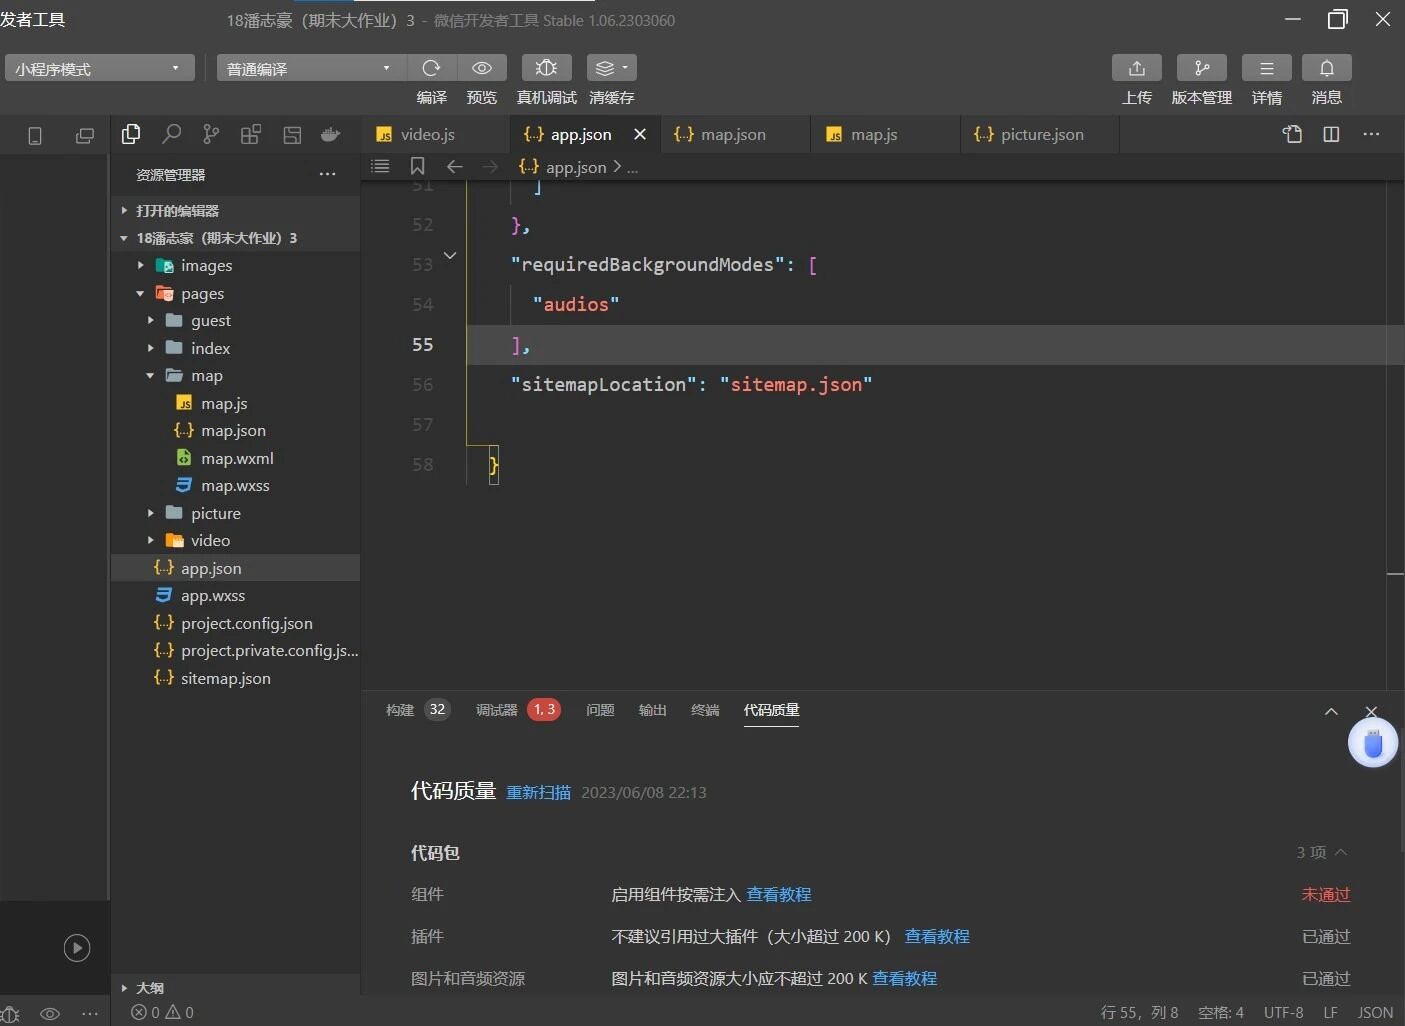
Task: Open map.wxss in the file tree
Action: [235, 486]
